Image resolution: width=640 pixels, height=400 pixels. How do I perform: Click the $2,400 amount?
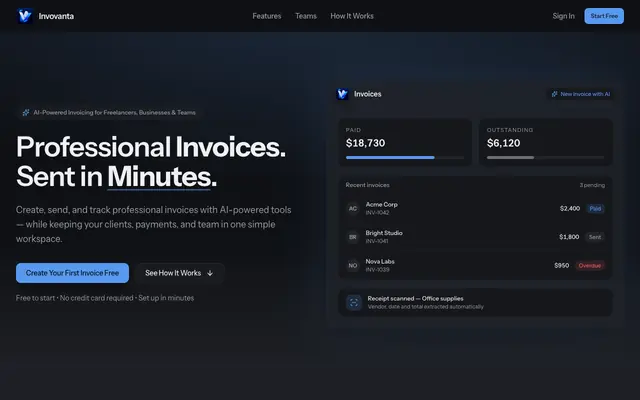(570, 209)
